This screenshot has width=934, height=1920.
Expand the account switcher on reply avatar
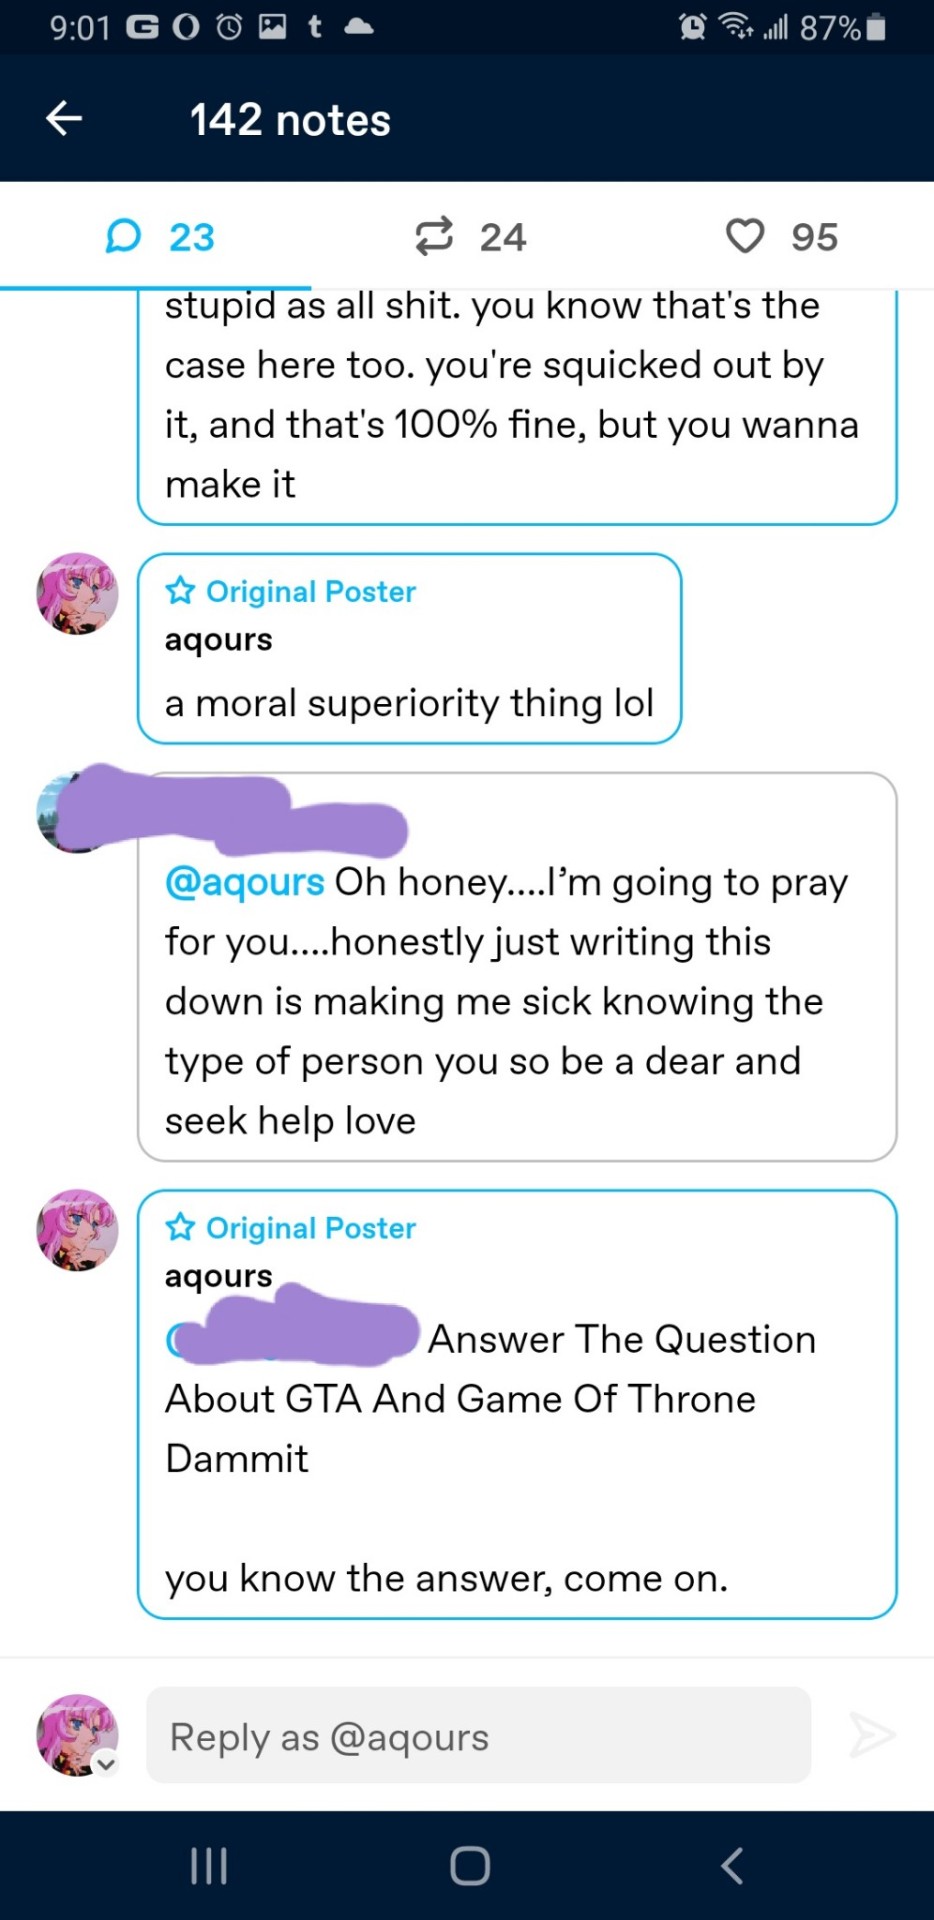[x=106, y=1764]
